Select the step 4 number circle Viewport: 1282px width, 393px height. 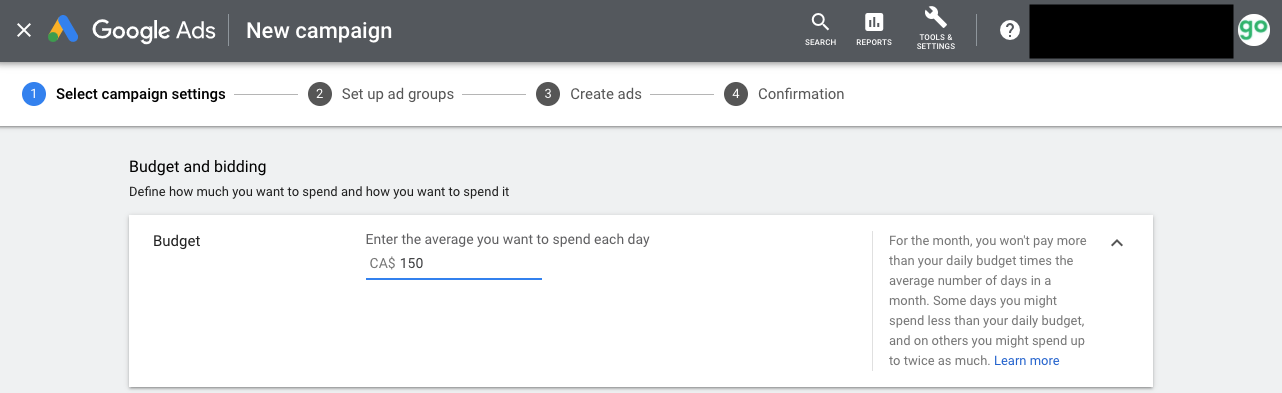pyautogui.click(x=736, y=94)
